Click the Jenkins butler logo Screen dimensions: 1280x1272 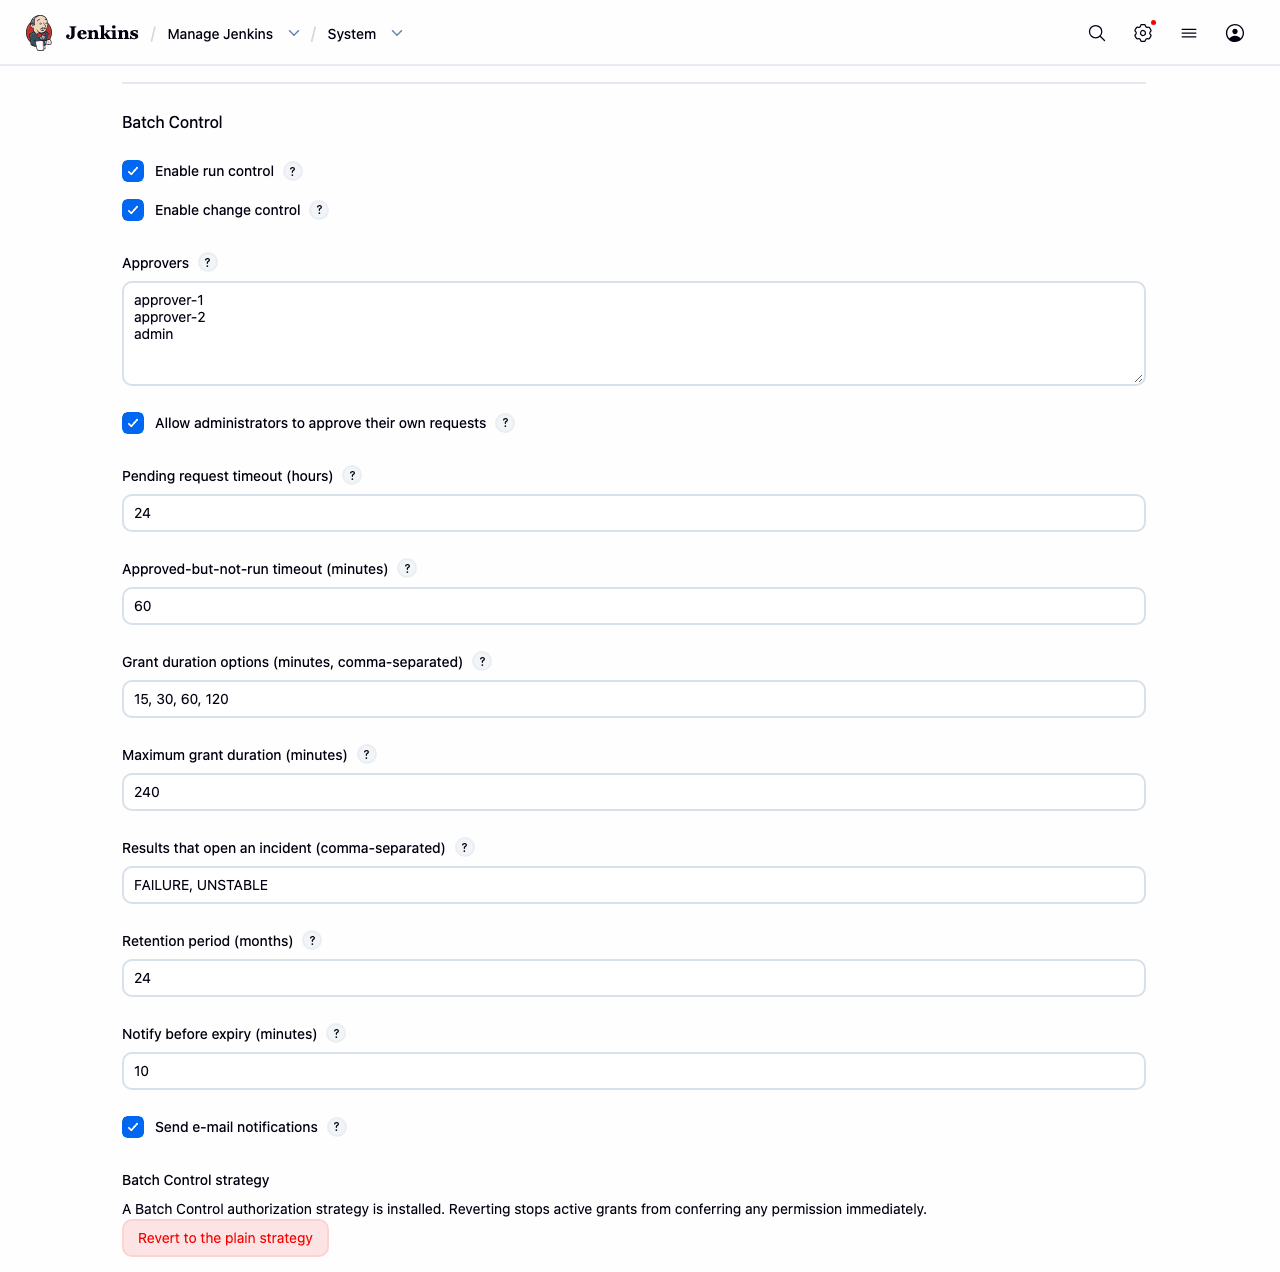(39, 33)
